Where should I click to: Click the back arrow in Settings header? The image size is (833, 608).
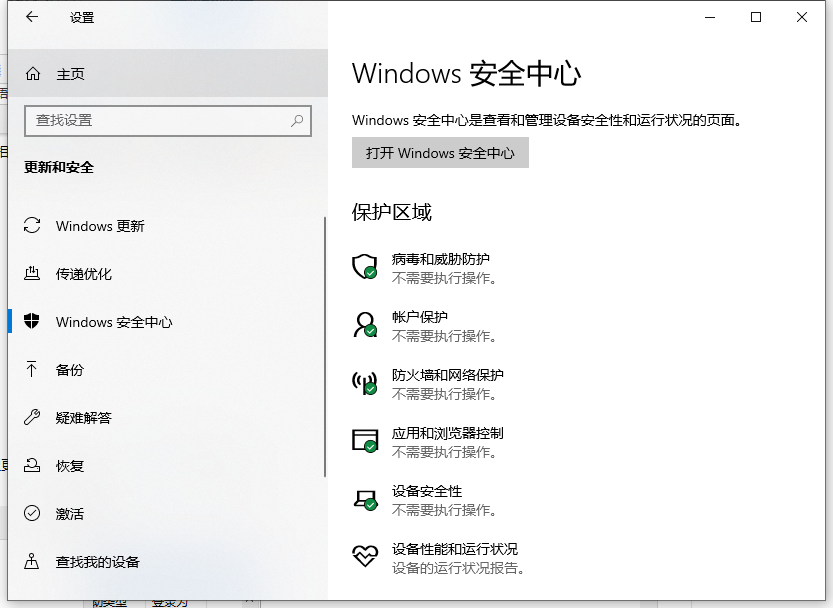(x=32, y=17)
